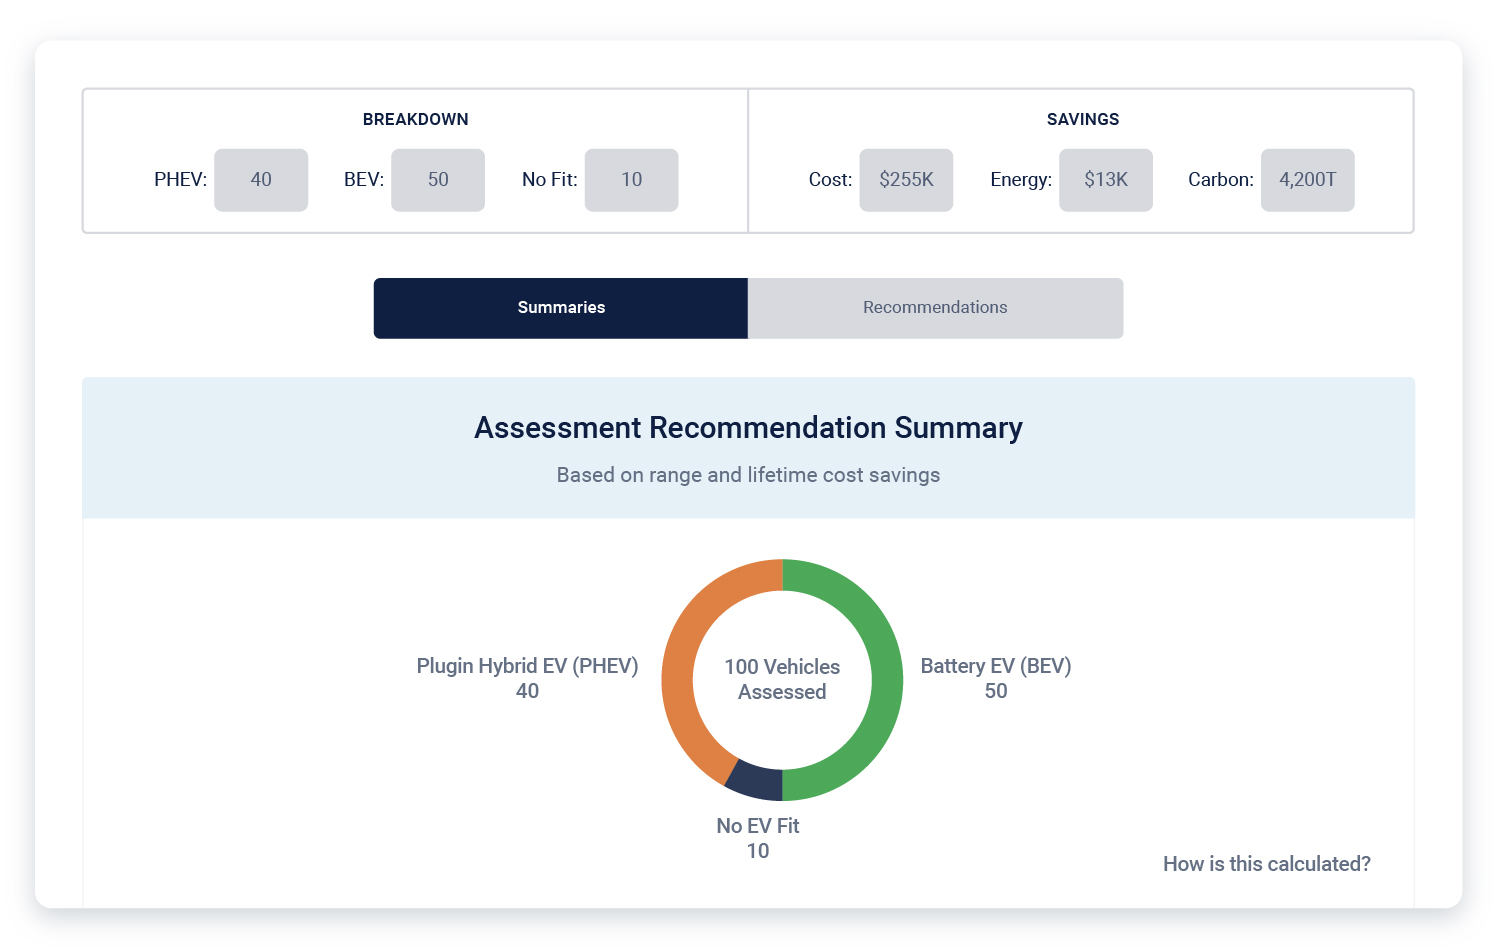Open the How is this calculated link
The width and height of the screenshot is (1497, 949).
[x=1266, y=864]
